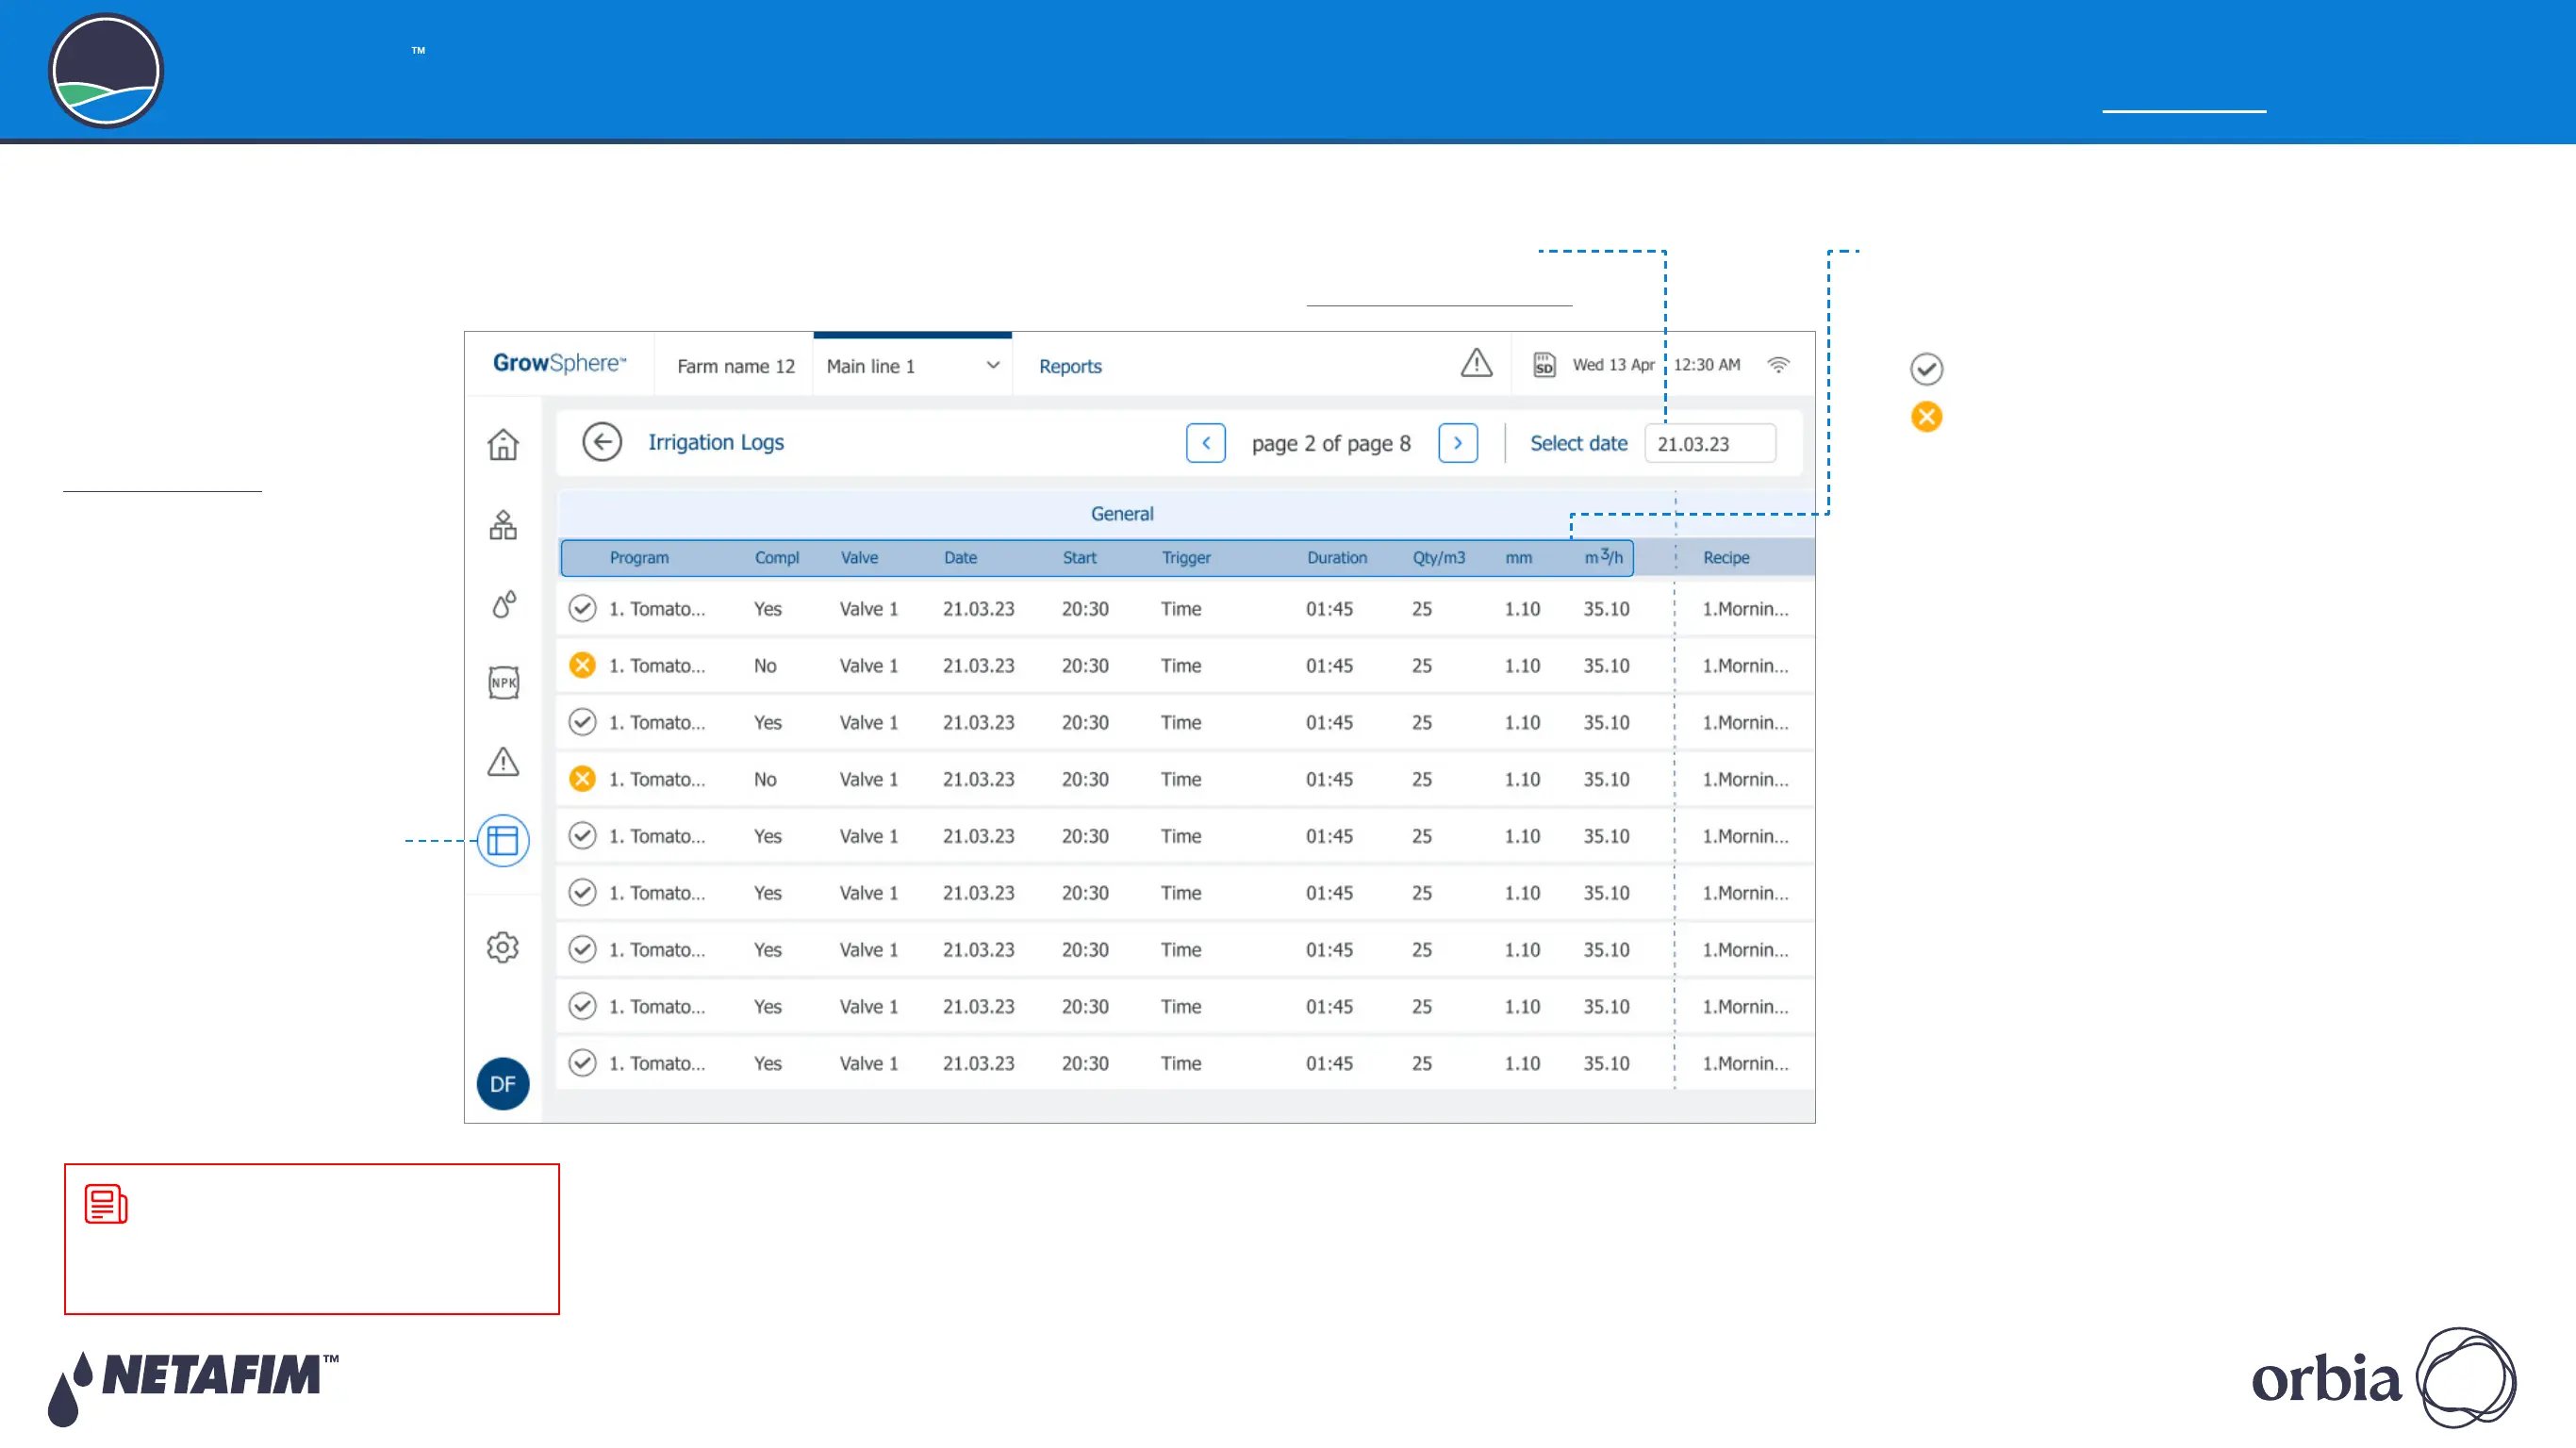This screenshot has height=1448, width=2576.
Task: Open the DF user avatar
Action: (503, 1084)
